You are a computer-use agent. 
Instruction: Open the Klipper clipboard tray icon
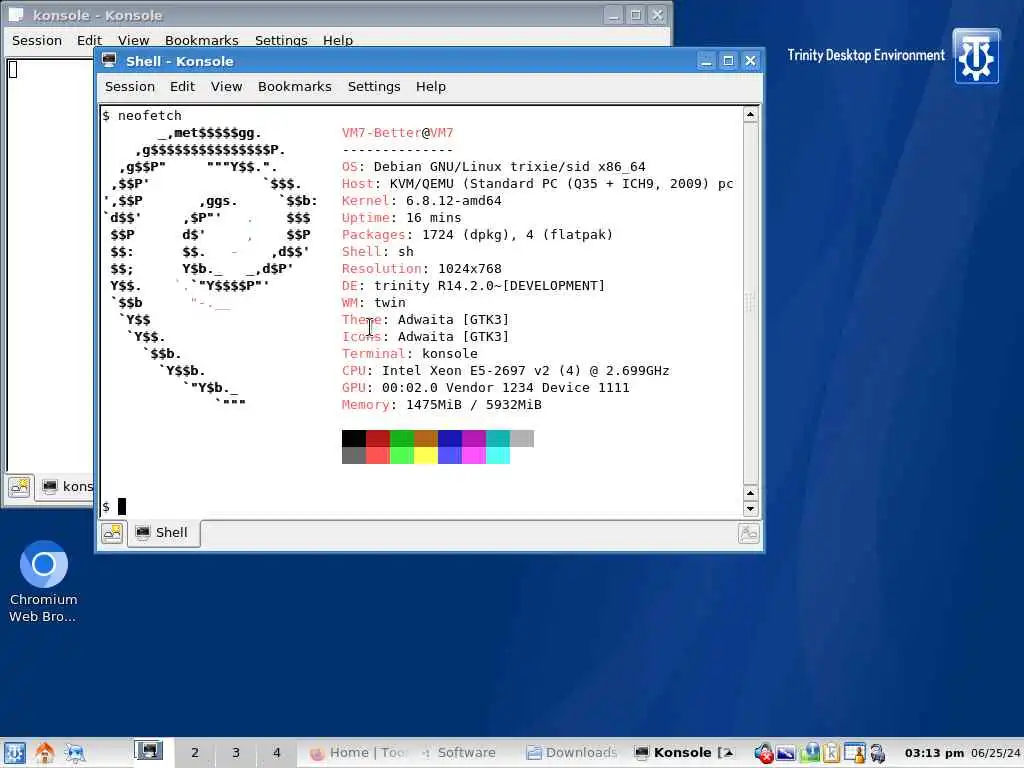click(x=831, y=753)
